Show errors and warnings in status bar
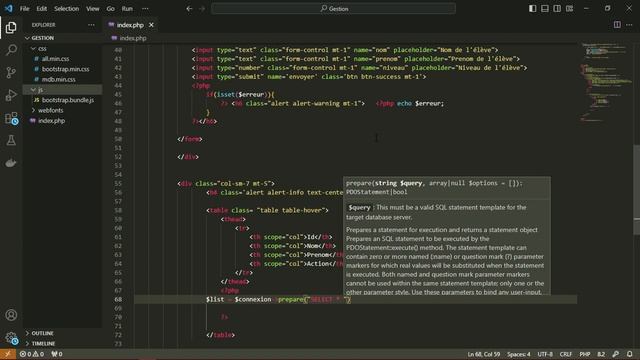The height and width of the screenshot is (360, 640). click(x=32, y=354)
